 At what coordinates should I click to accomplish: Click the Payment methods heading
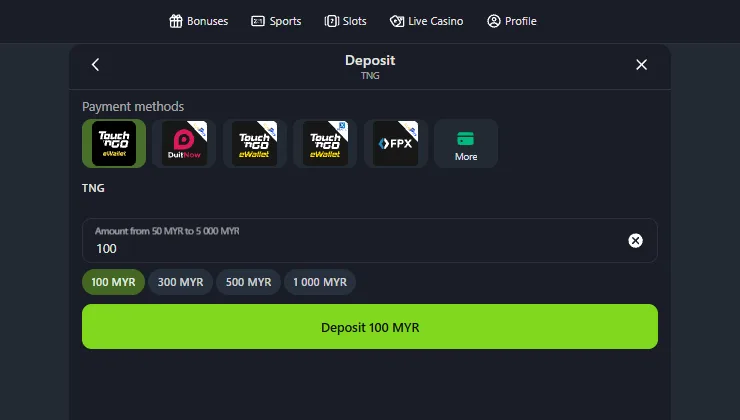coord(133,107)
